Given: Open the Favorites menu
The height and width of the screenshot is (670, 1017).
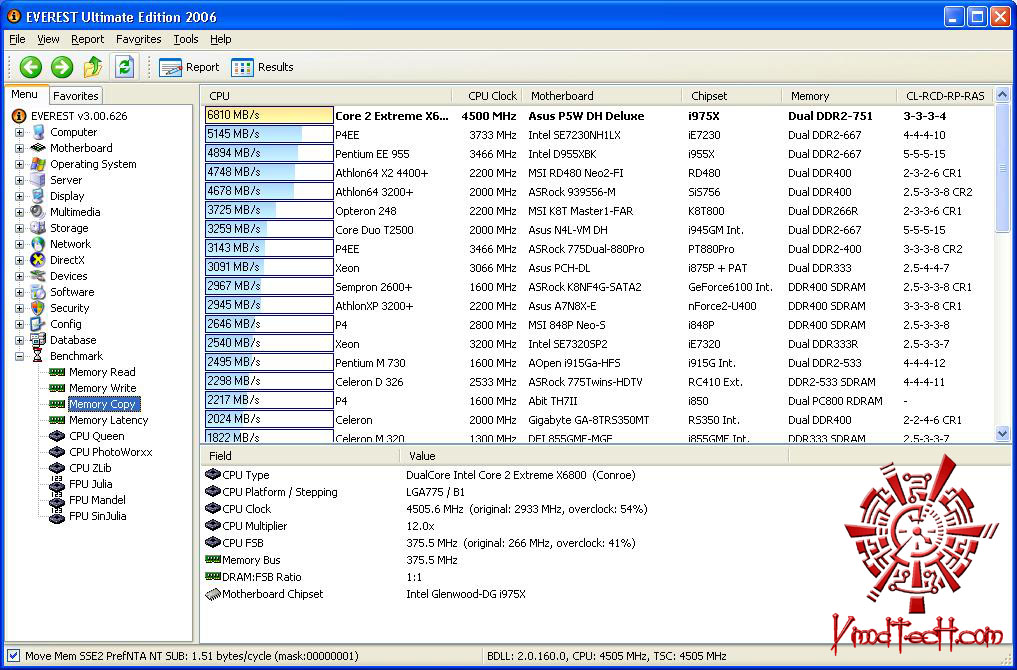Looking at the screenshot, I should (x=139, y=40).
